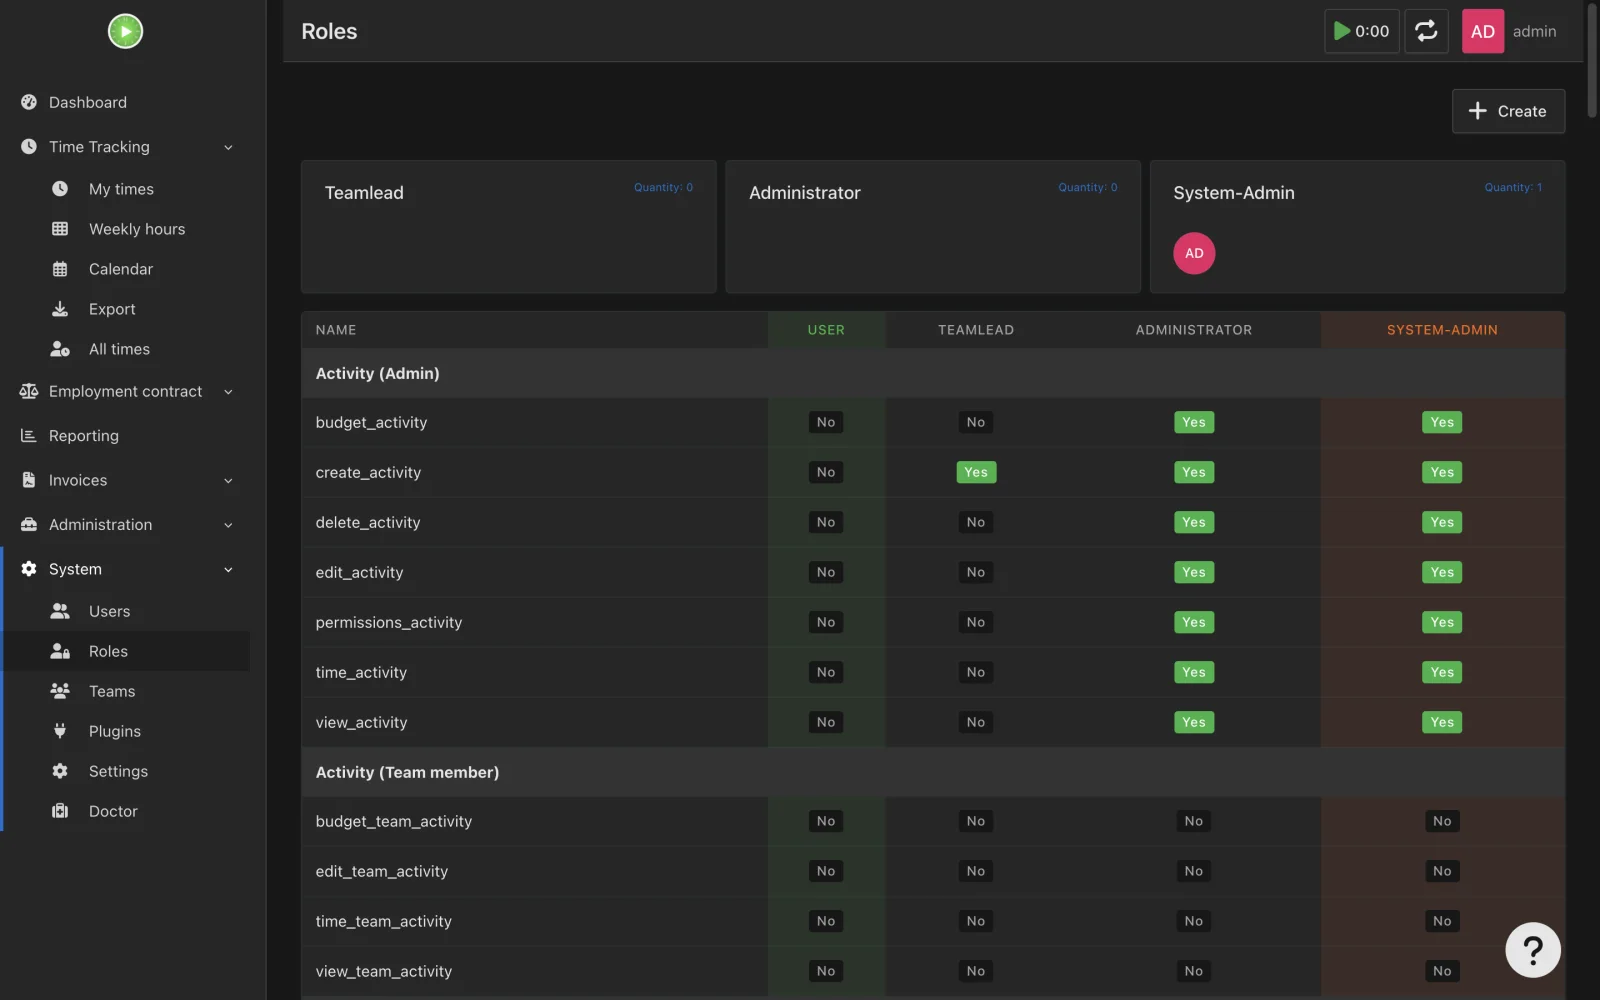This screenshot has width=1600, height=1000.
Task: Toggle budget_team_activity No for Administrator
Action: [1194, 821]
